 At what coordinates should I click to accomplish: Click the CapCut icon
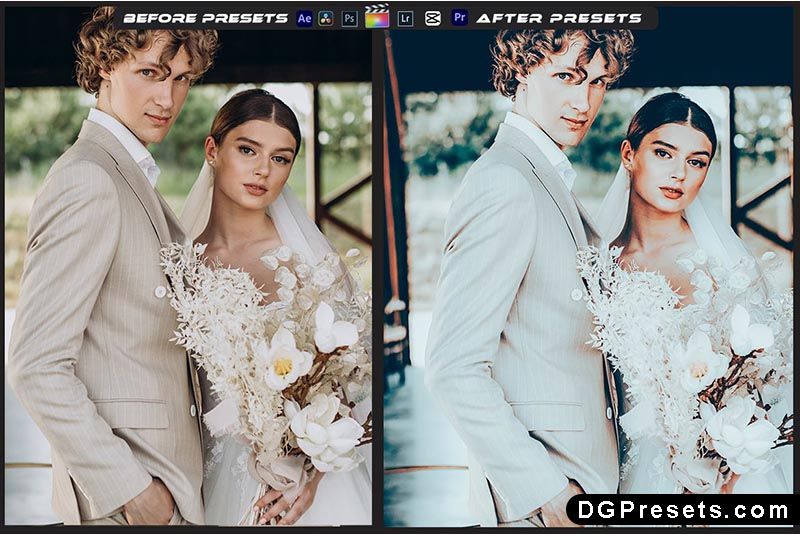(x=433, y=19)
